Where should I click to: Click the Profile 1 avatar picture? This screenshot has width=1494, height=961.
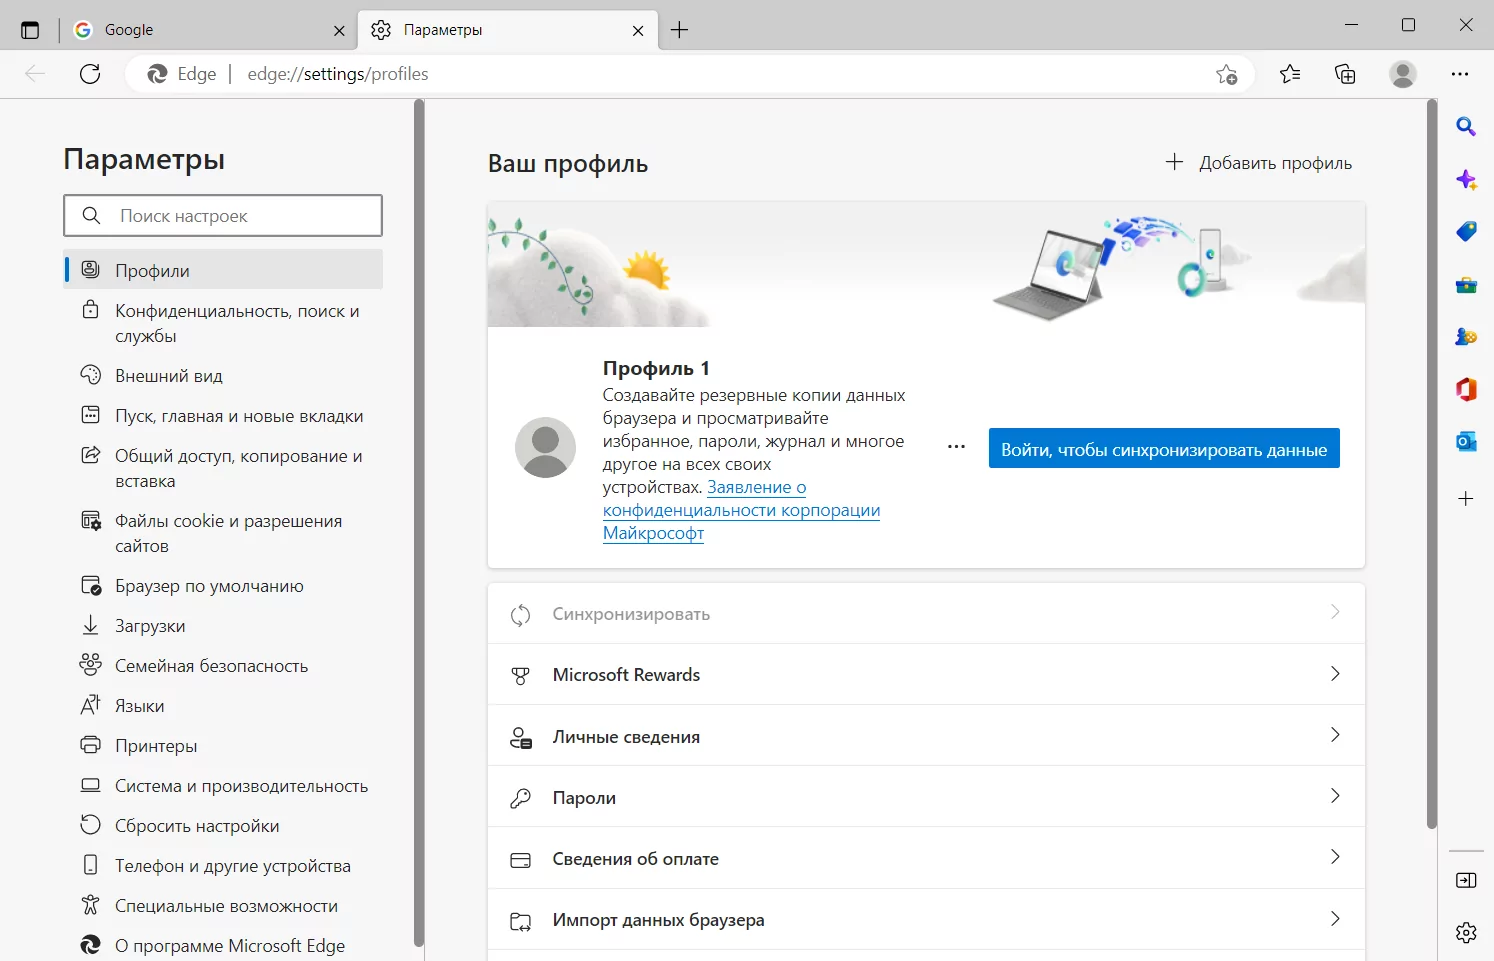coord(545,447)
